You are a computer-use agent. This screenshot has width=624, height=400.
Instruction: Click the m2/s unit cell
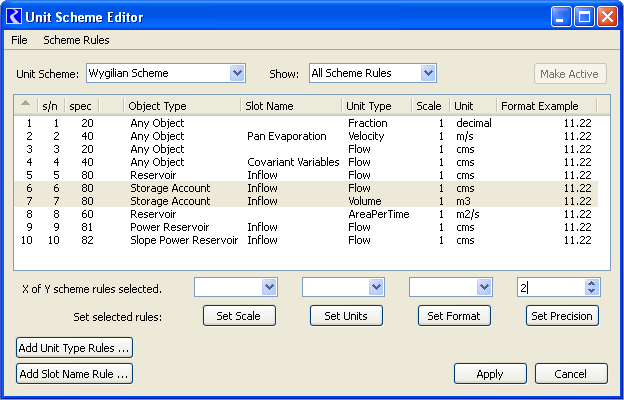(x=468, y=214)
